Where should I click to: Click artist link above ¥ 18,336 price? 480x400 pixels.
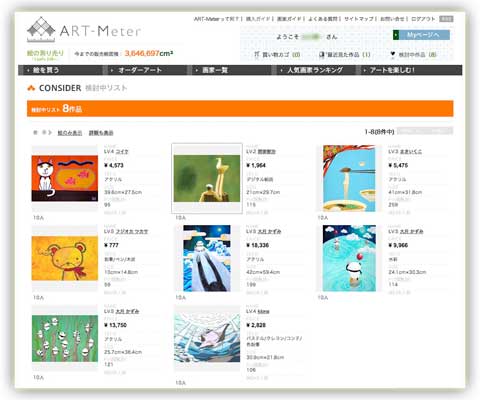point(269,231)
